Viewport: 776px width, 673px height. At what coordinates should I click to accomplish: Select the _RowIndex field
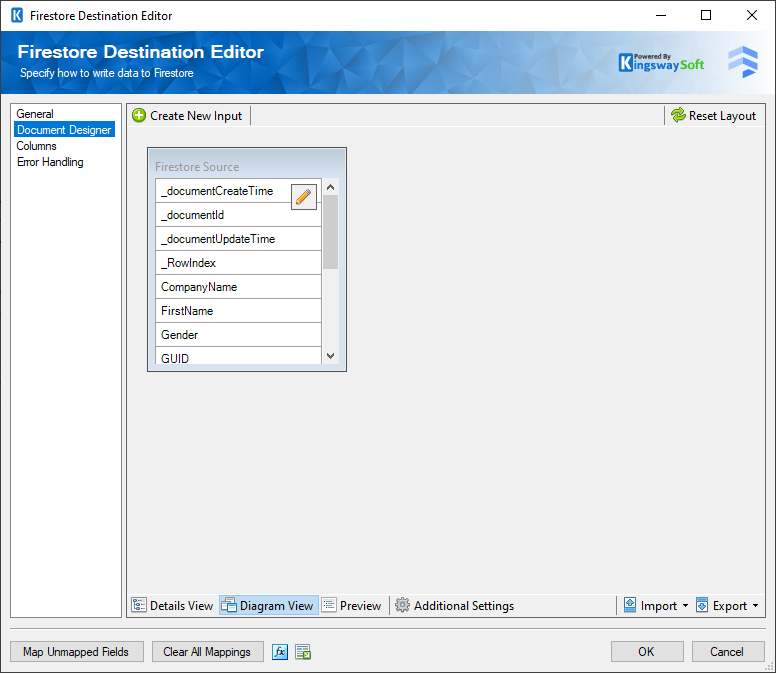[238, 263]
